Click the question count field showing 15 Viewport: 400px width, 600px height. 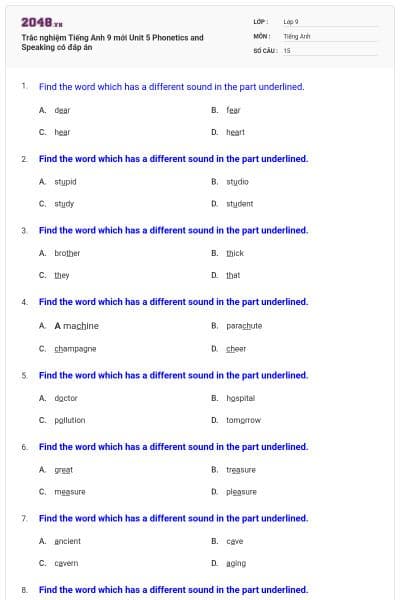click(x=330, y=51)
